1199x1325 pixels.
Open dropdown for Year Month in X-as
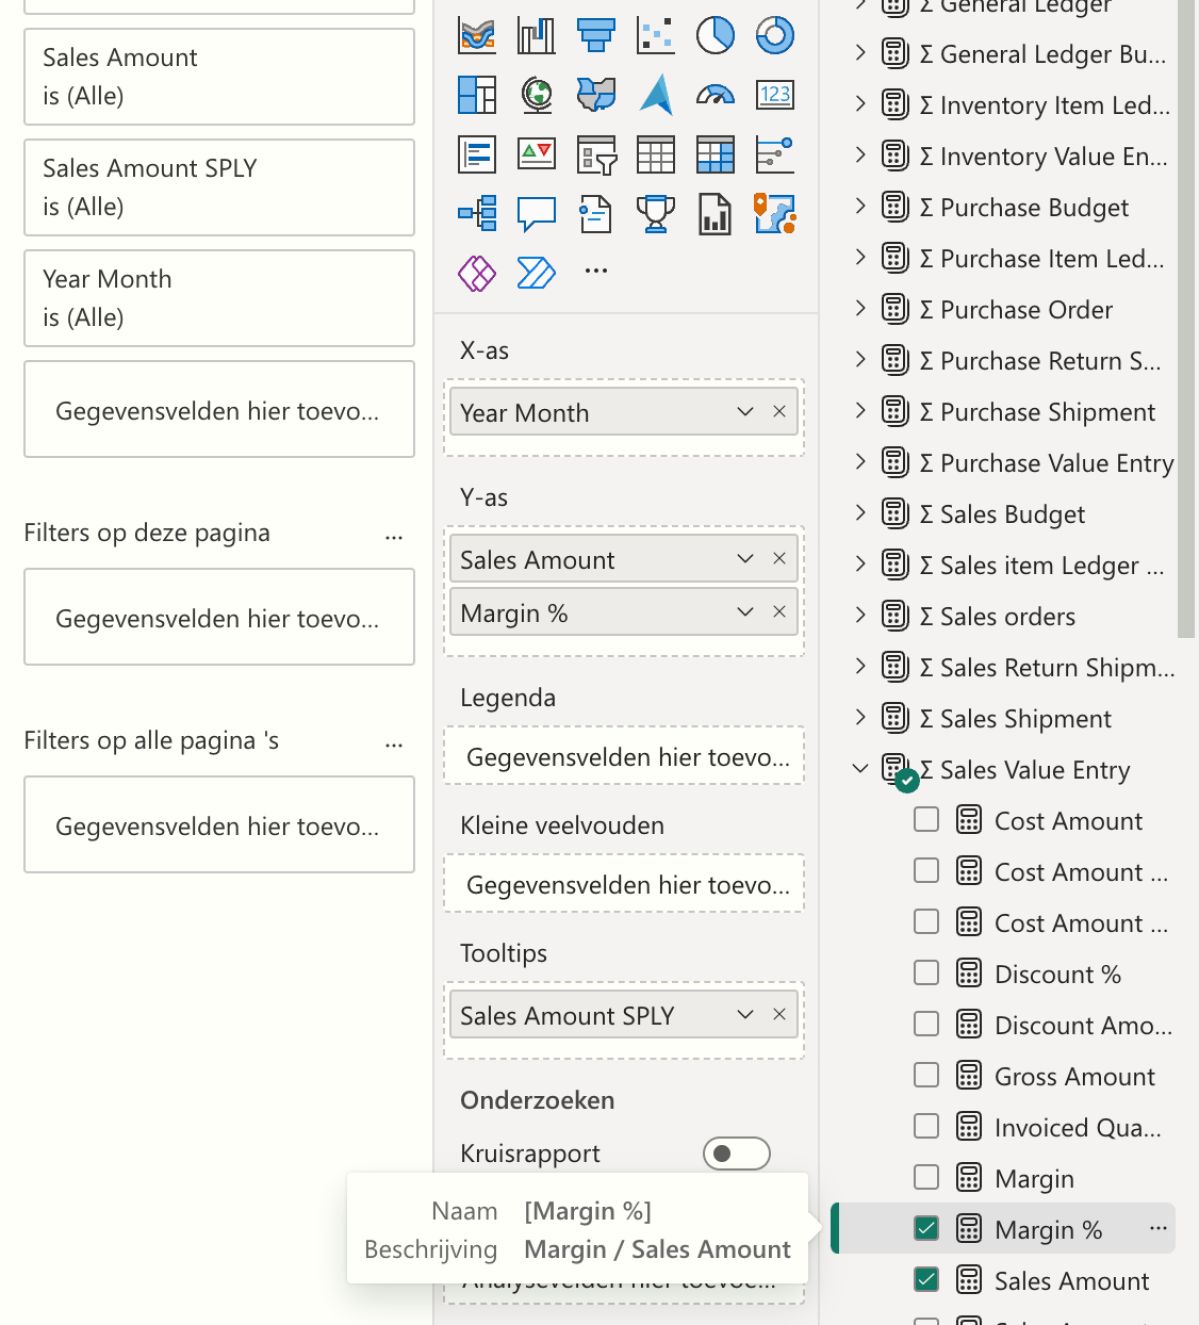click(x=745, y=412)
